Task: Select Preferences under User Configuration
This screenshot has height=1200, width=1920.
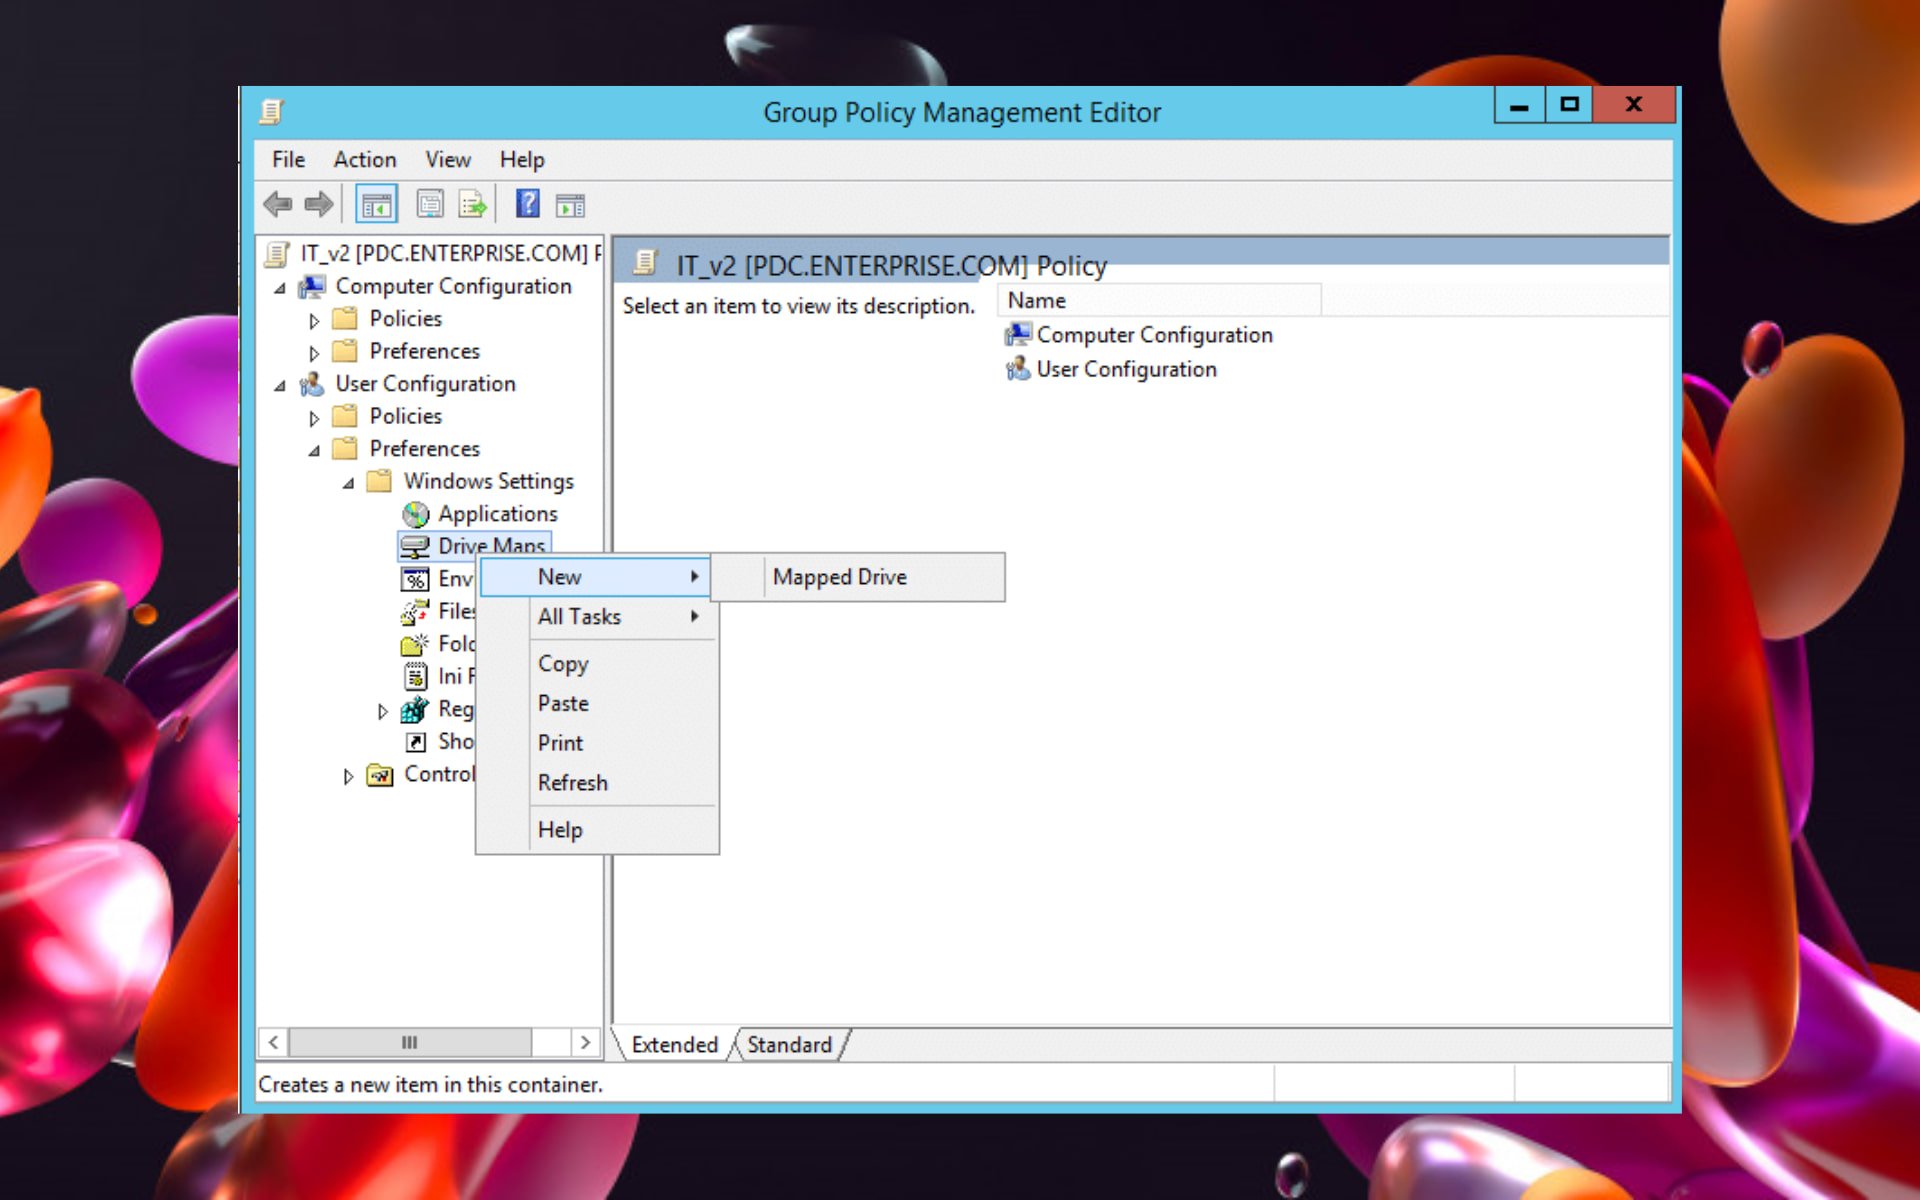Action: point(424,449)
